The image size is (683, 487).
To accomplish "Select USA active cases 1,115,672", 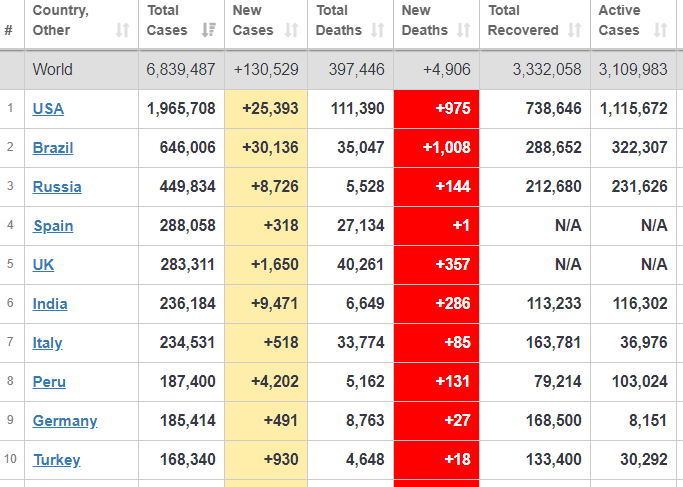I will (634, 108).
